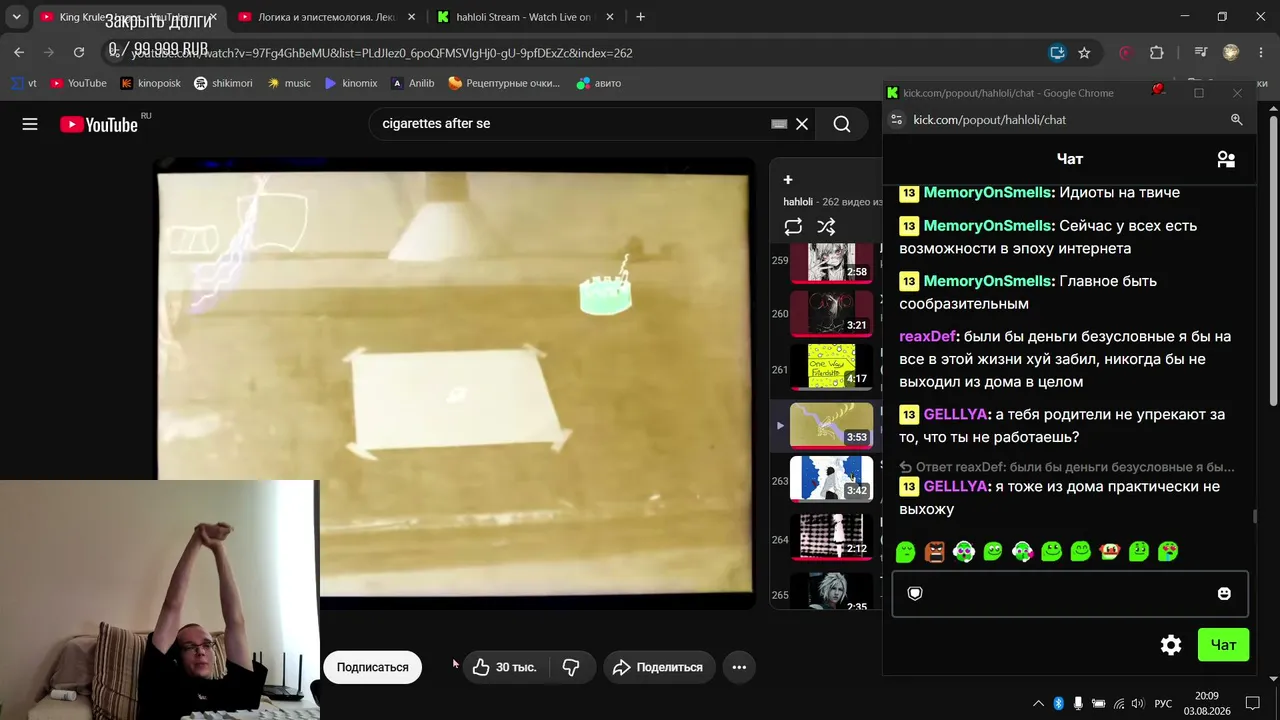Play playlist video 264 thumbnail
1280x720 pixels.
pyautogui.click(x=831, y=537)
